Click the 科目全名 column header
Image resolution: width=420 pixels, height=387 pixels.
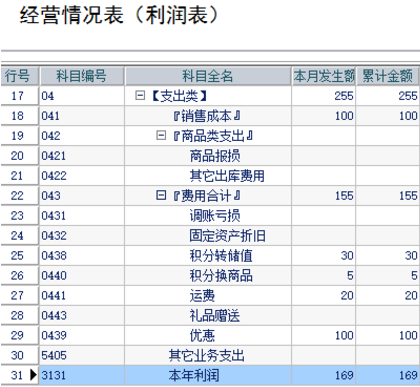(208, 76)
